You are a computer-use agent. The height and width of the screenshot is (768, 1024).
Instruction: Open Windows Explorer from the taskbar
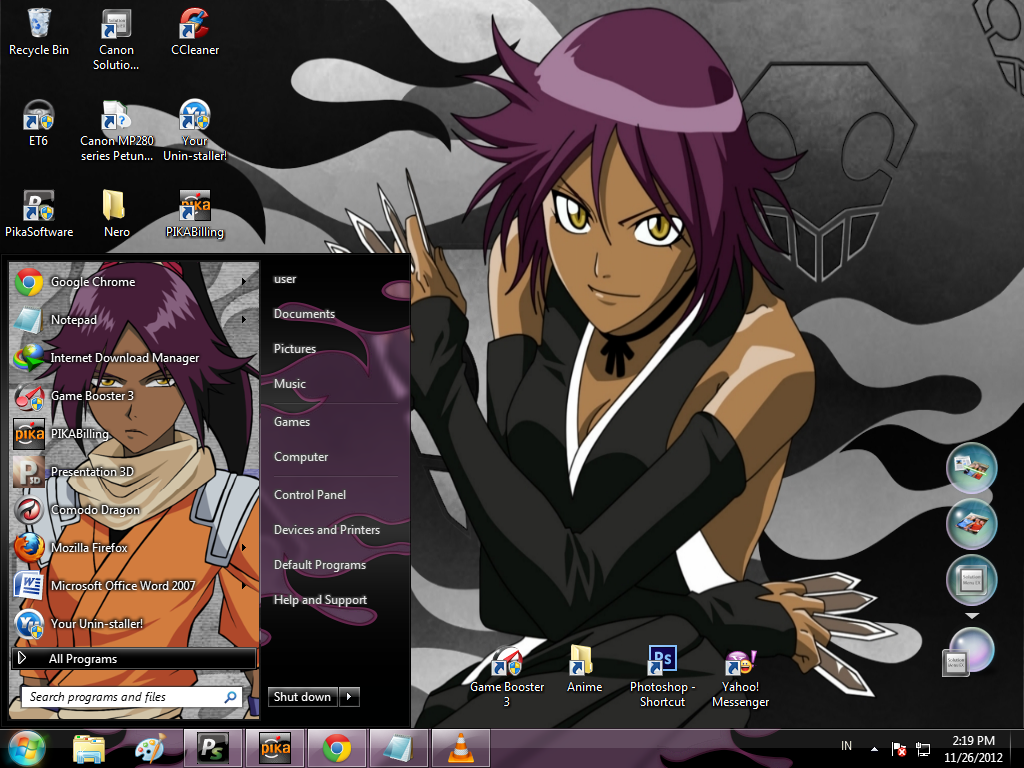coord(89,748)
